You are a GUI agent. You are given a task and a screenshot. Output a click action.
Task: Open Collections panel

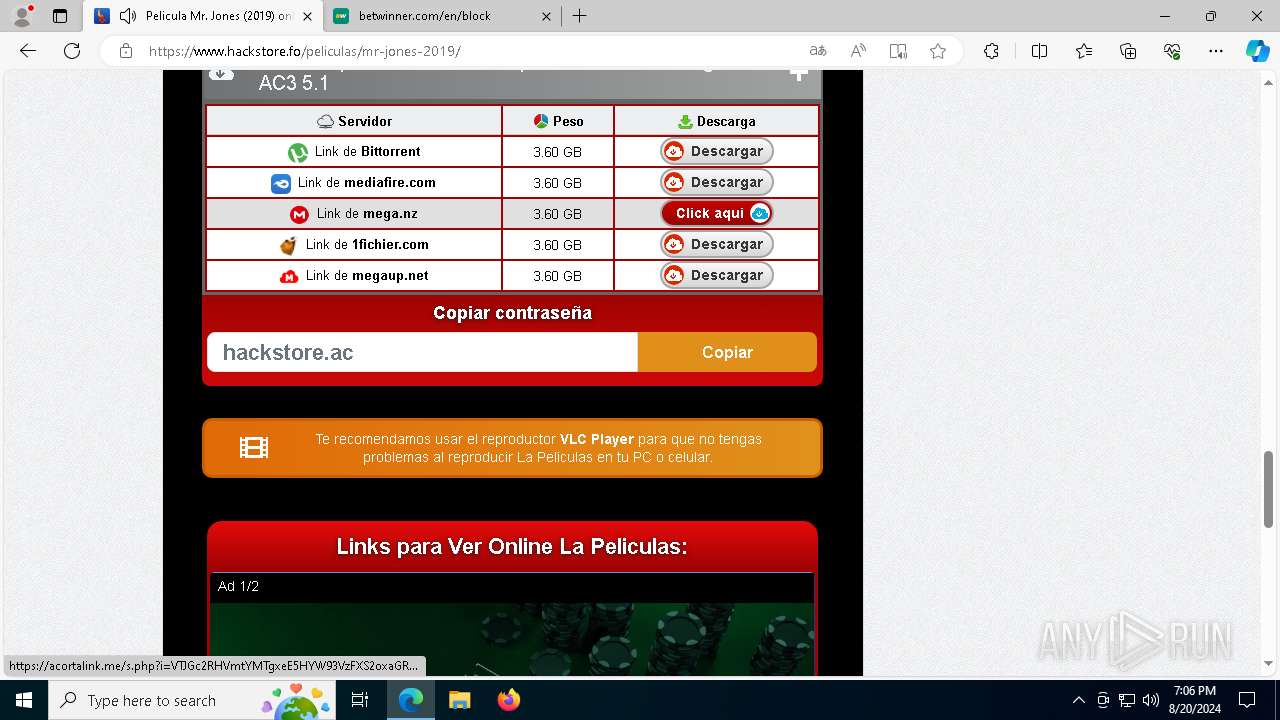click(x=1128, y=51)
